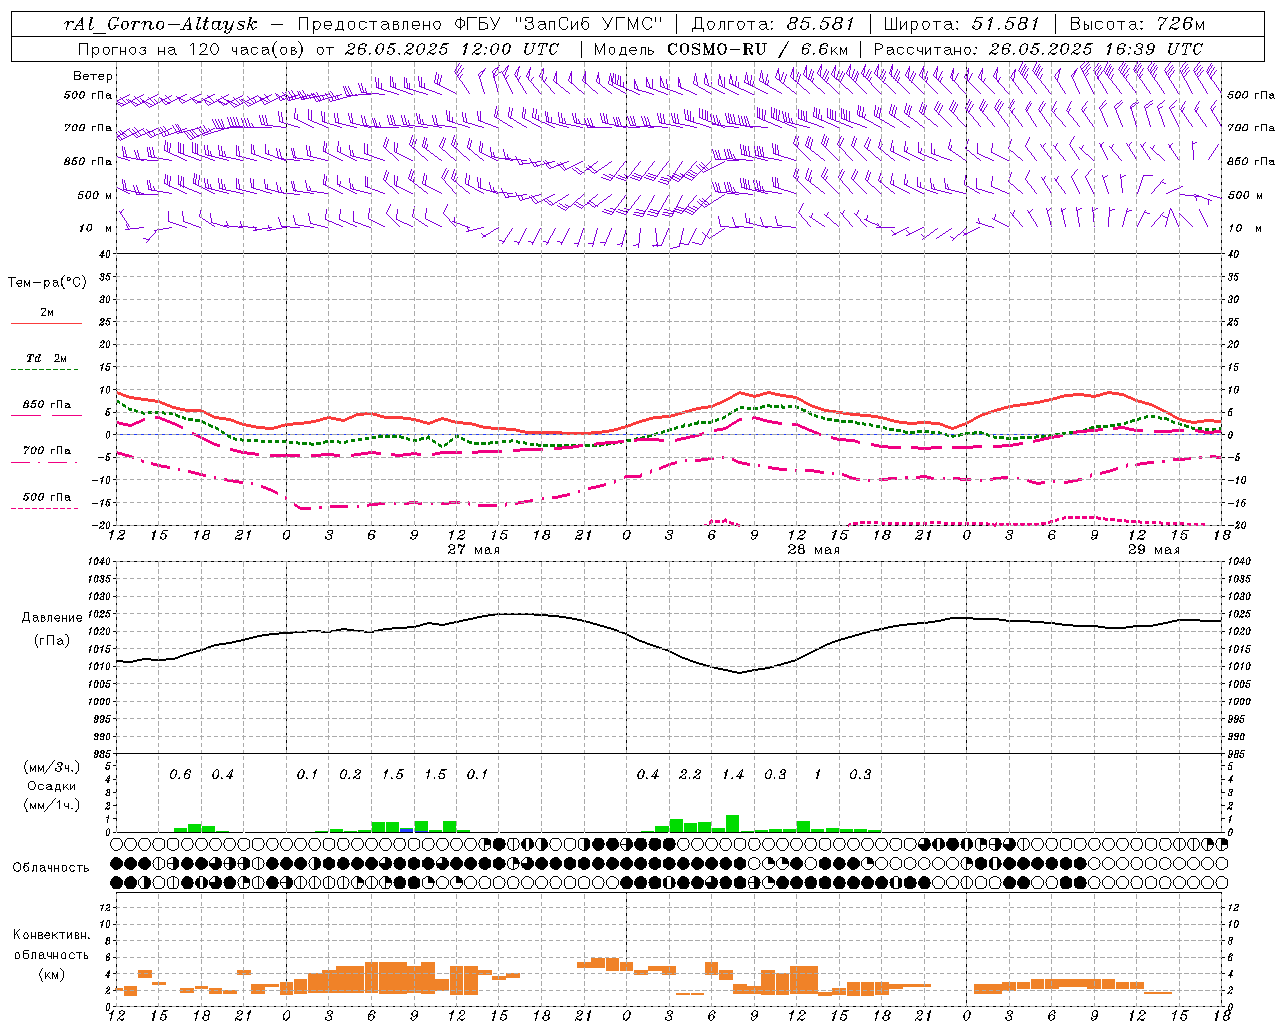Screen dimensions: 1280x1024
Task: Click the Конвективн. convective cloud label
Action: [51, 935]
